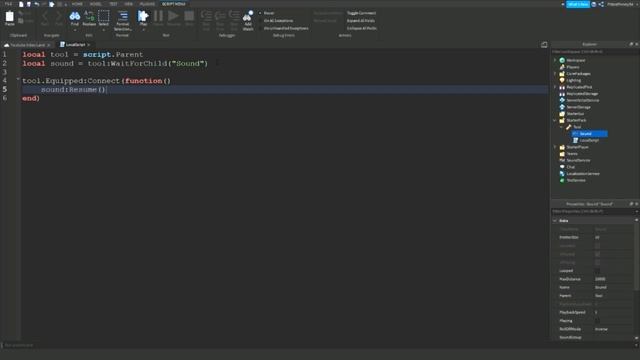Collapse code block at line 4
Screen dimensions: 640x360
click(x=18, y=79)
